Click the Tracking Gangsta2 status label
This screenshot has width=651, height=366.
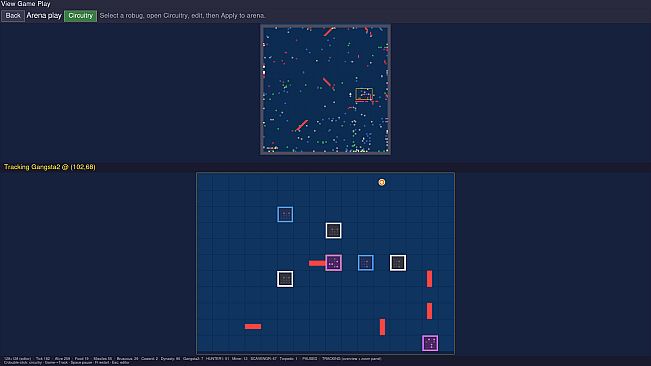pos(50,167)
